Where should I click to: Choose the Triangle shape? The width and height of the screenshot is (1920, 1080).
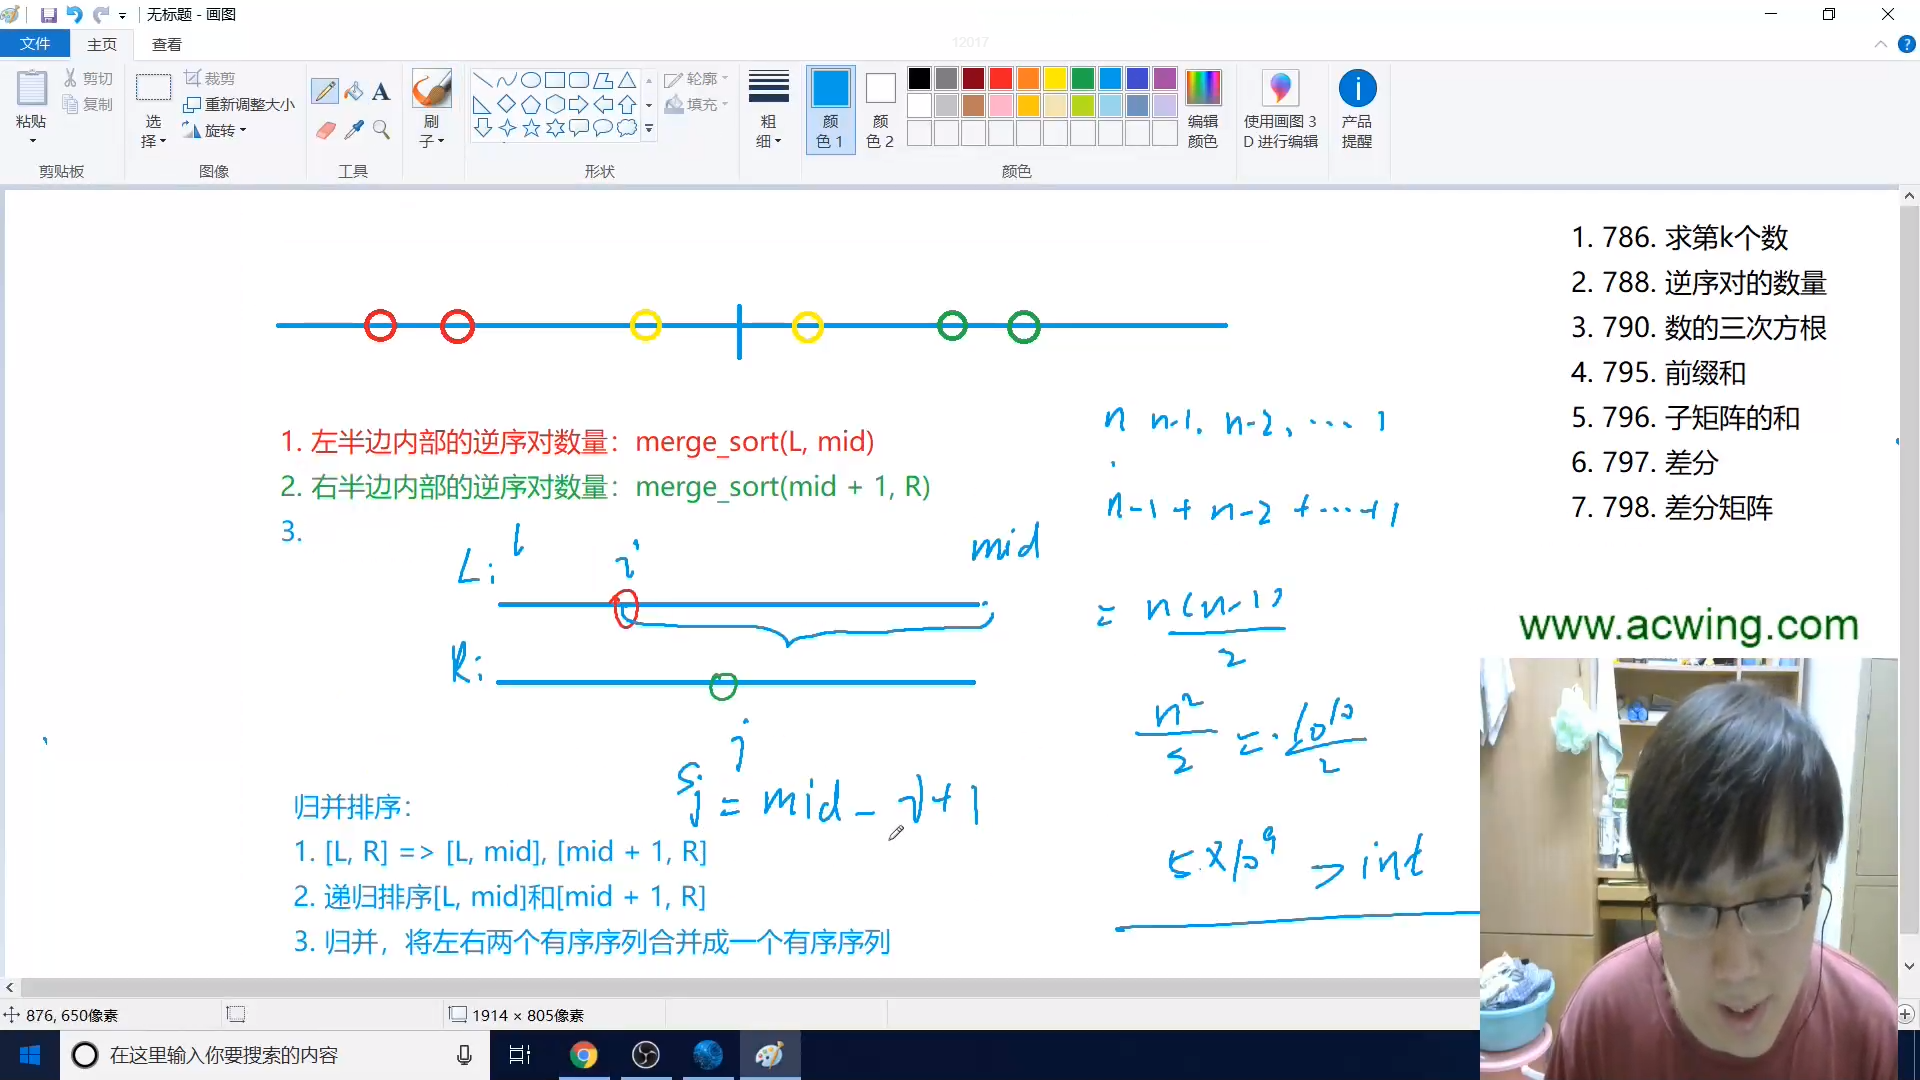(626, 80)
